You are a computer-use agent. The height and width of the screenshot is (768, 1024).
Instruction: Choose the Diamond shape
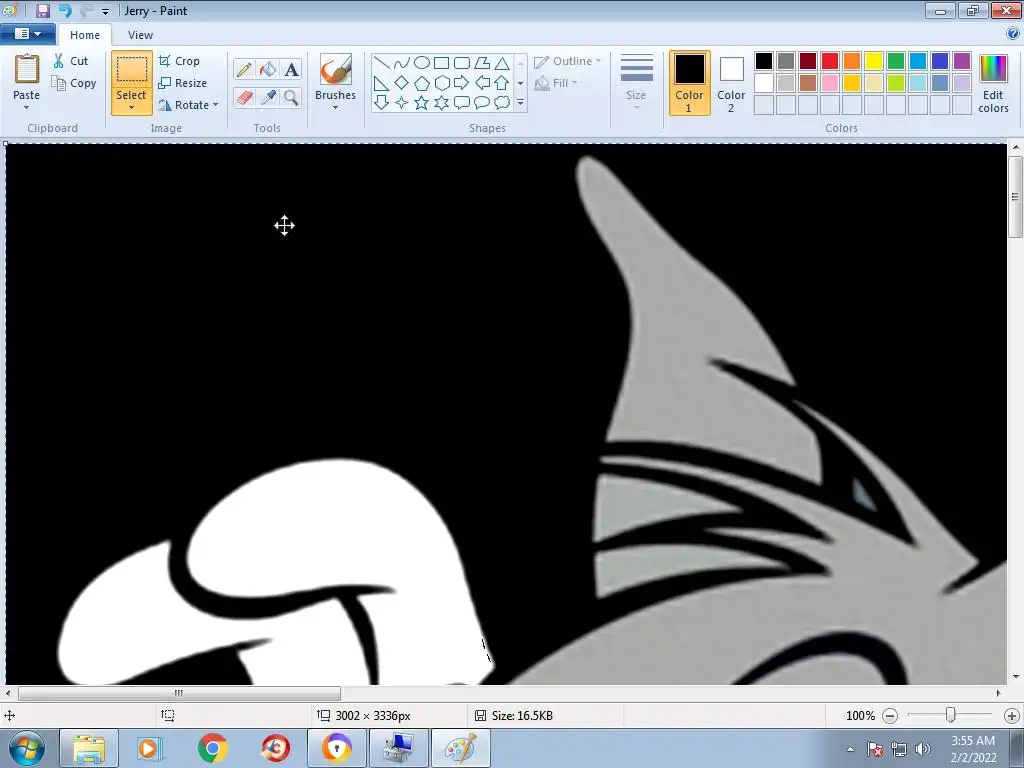[402, 83]
